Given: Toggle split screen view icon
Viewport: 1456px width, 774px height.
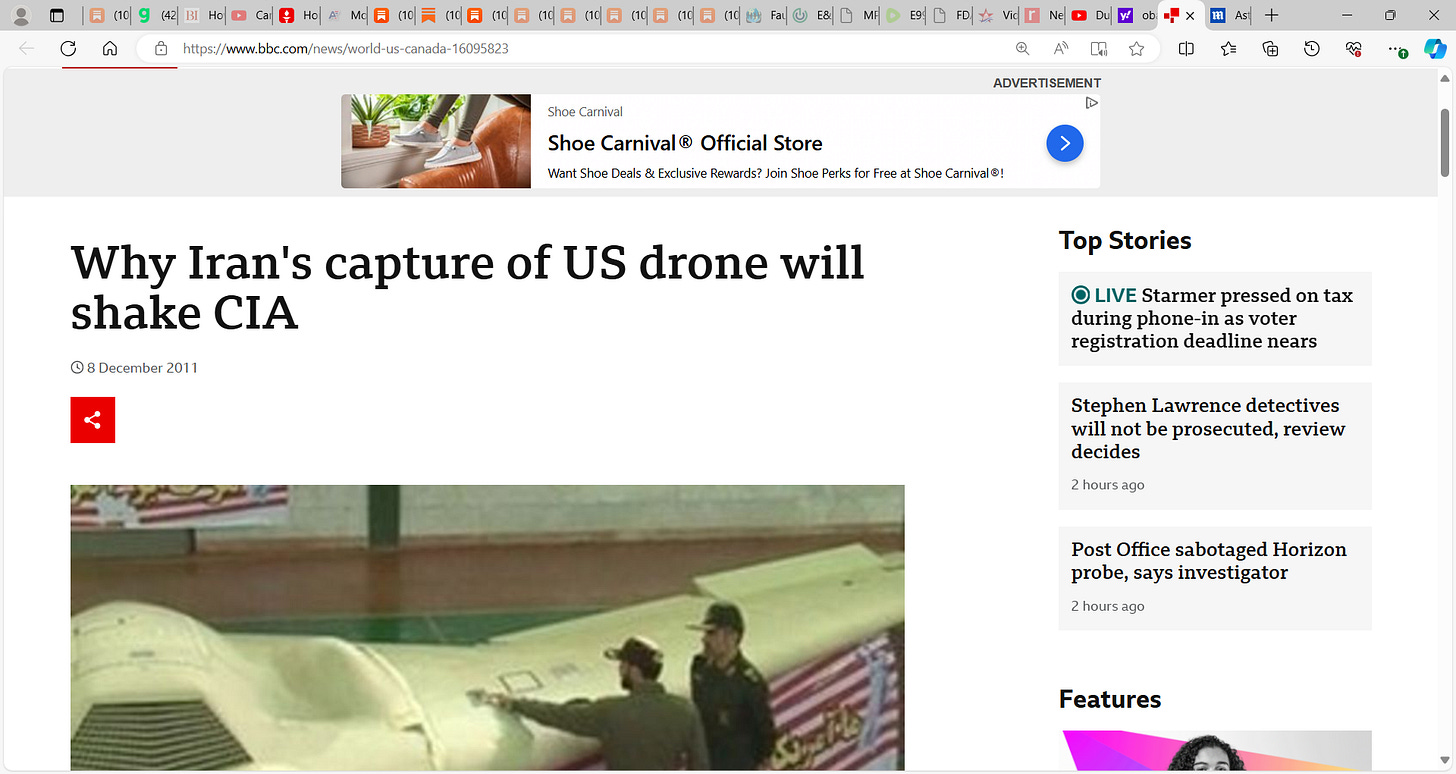Looking at the screenshot, I should coord(1186,48).
